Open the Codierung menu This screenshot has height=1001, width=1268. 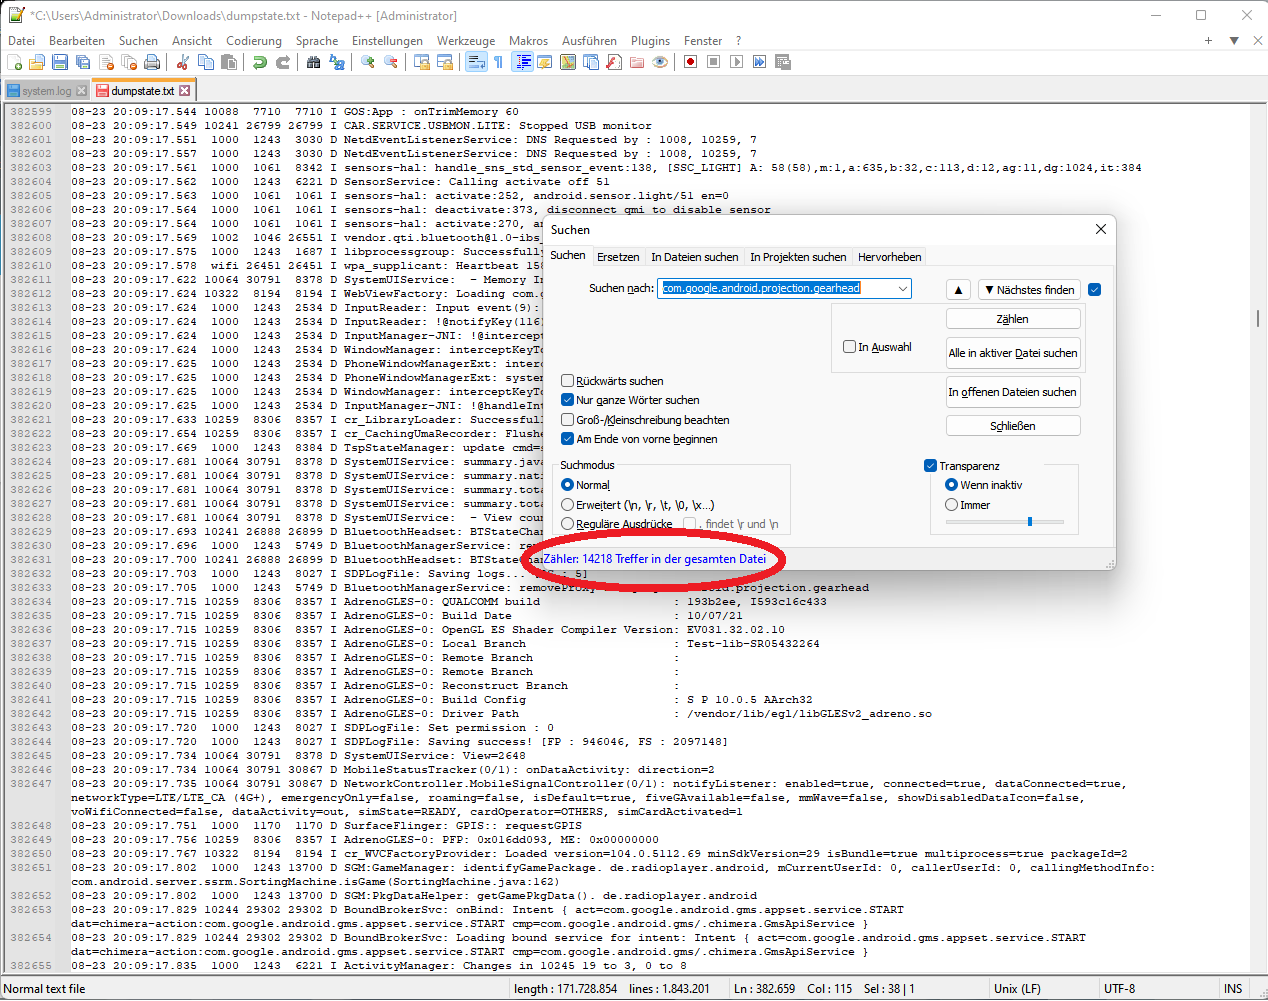(253, 41)
